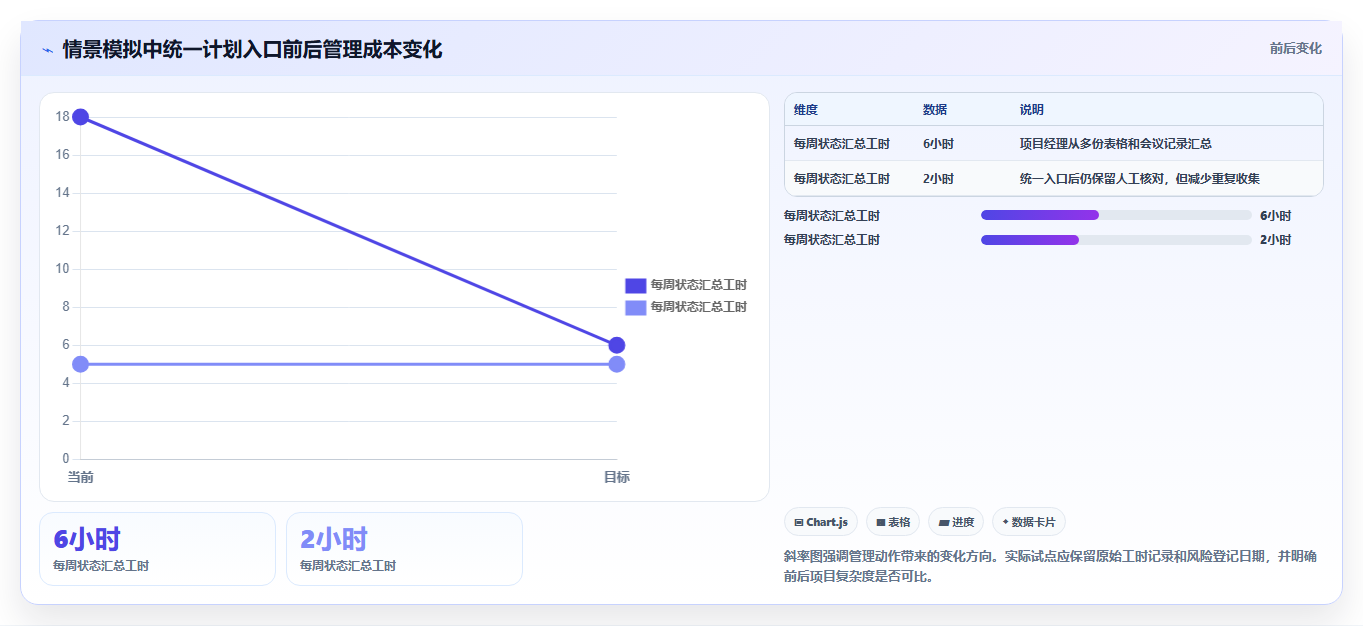Toggle the light purple legend swatch

(636, 307)
